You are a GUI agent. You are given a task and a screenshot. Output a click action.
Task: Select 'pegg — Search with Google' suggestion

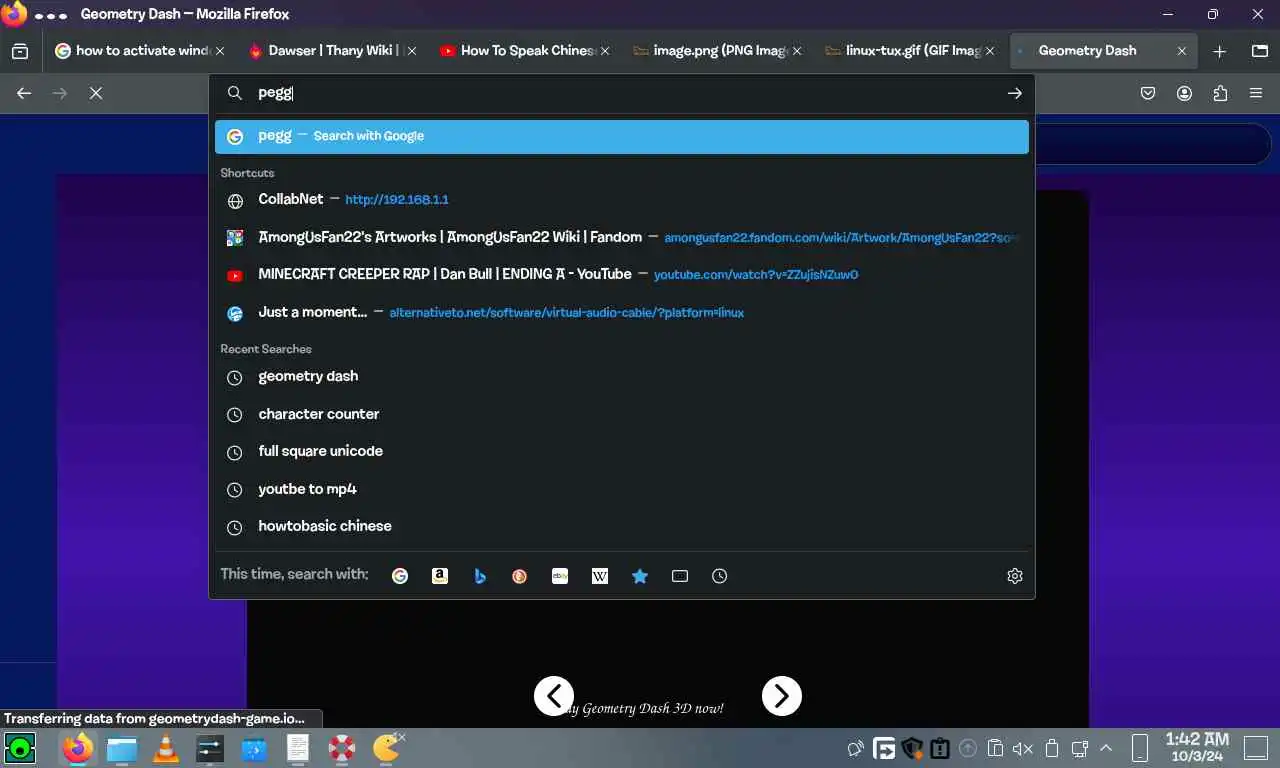[x=622, y=137]
